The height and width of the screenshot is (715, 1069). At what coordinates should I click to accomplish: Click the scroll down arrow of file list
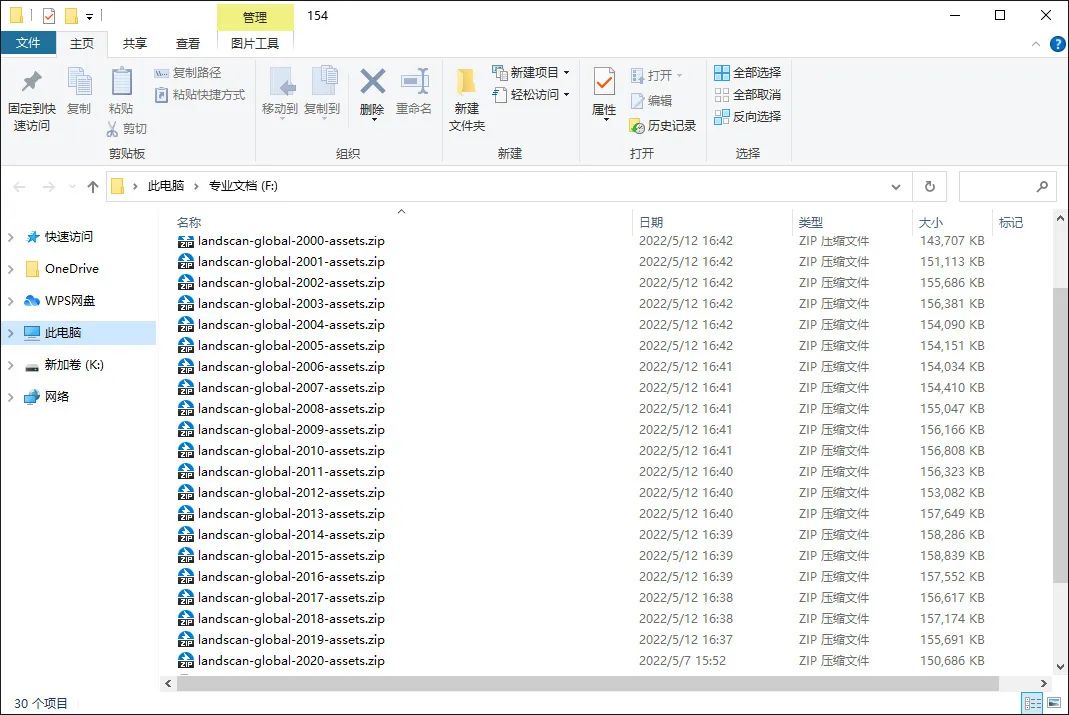[1060, 667]
